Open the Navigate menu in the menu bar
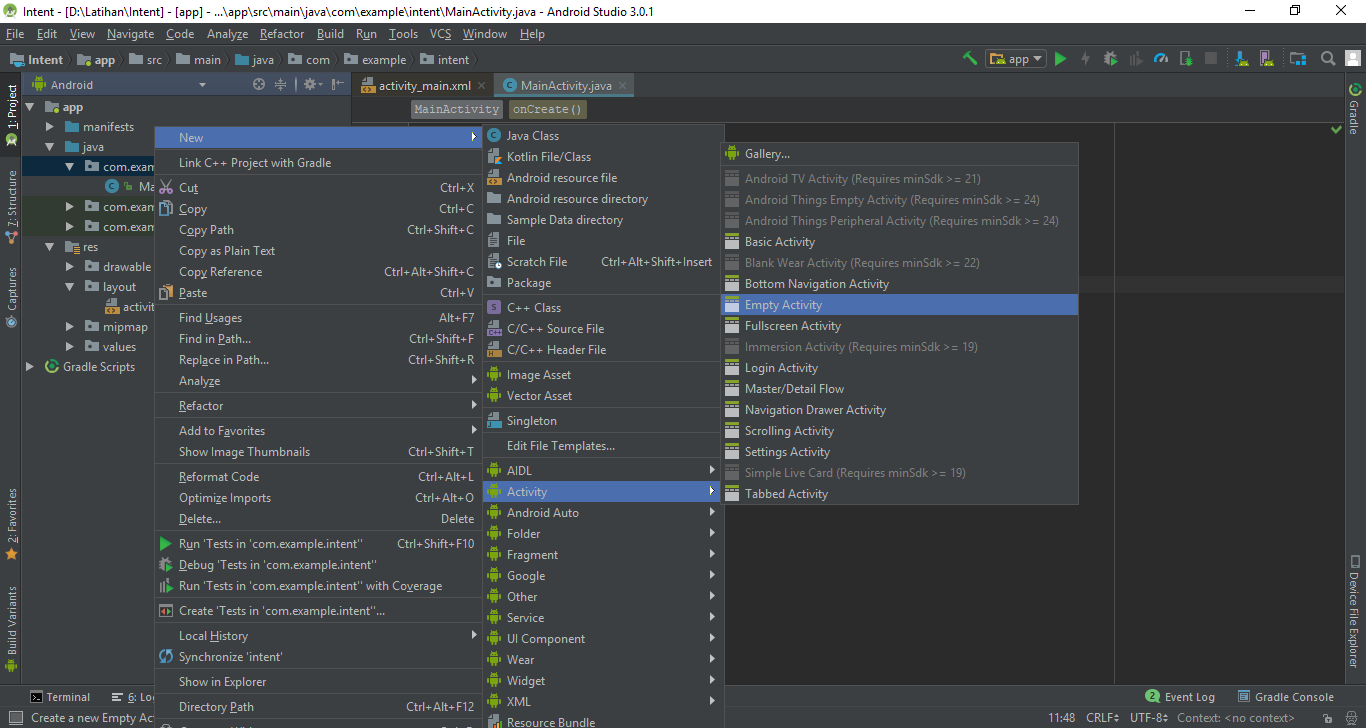Screen dimensions: 1366x728 [131, 34]
